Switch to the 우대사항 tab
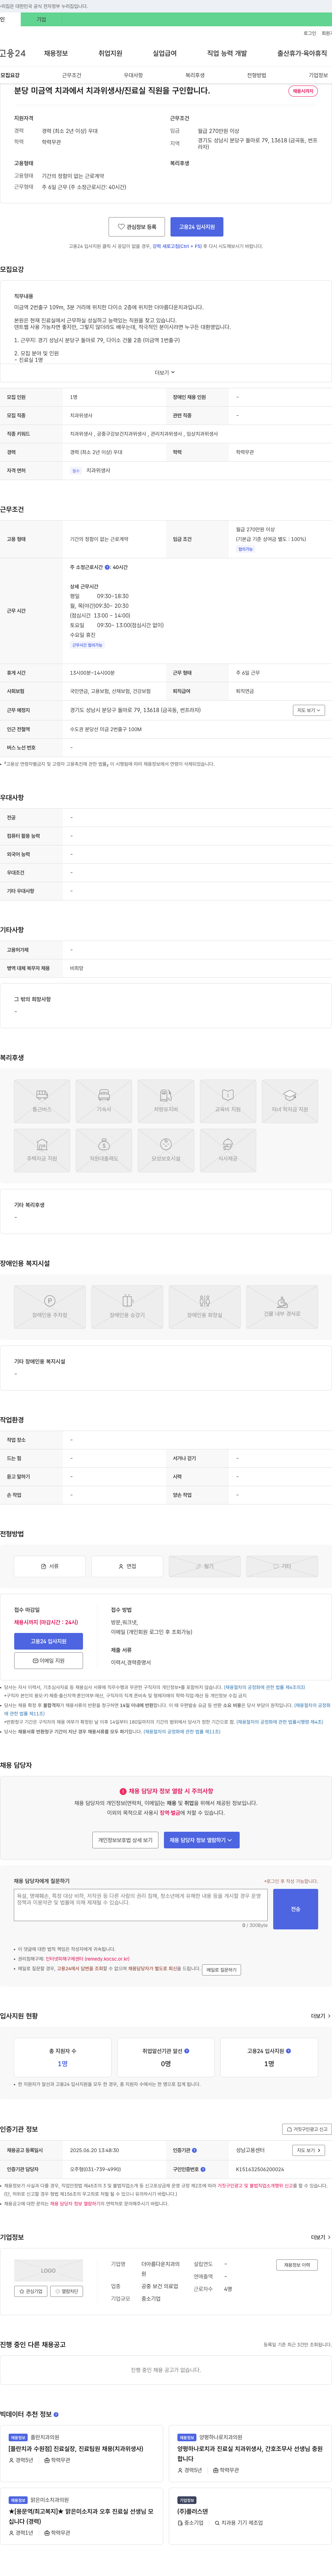The height and width of the screenshot is (2576, 332). tap(133, 75)
